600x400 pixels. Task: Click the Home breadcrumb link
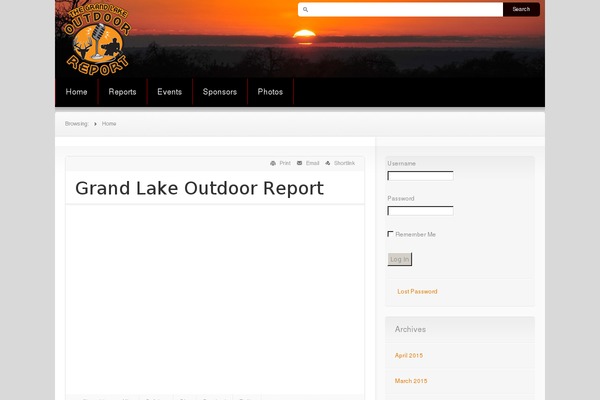[x=109, y=124]
